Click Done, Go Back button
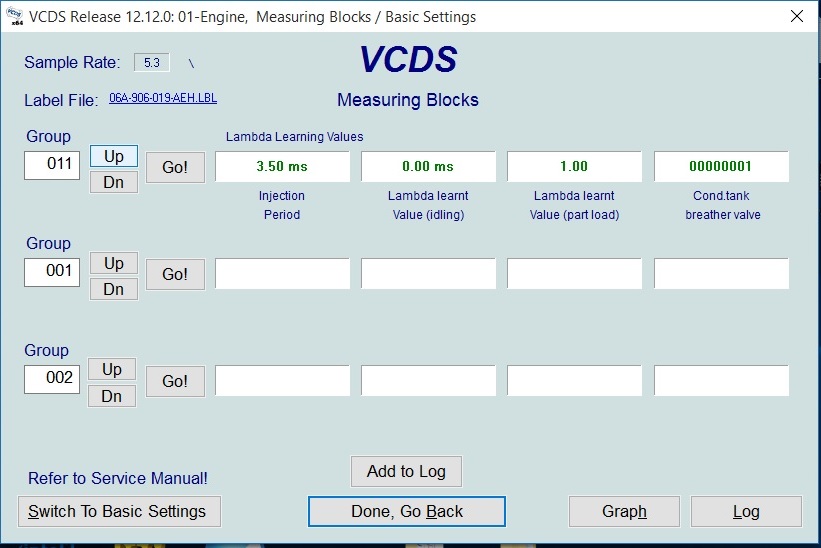Image resolution: width=821 pixels, height=548 pixels. (407, 511)
